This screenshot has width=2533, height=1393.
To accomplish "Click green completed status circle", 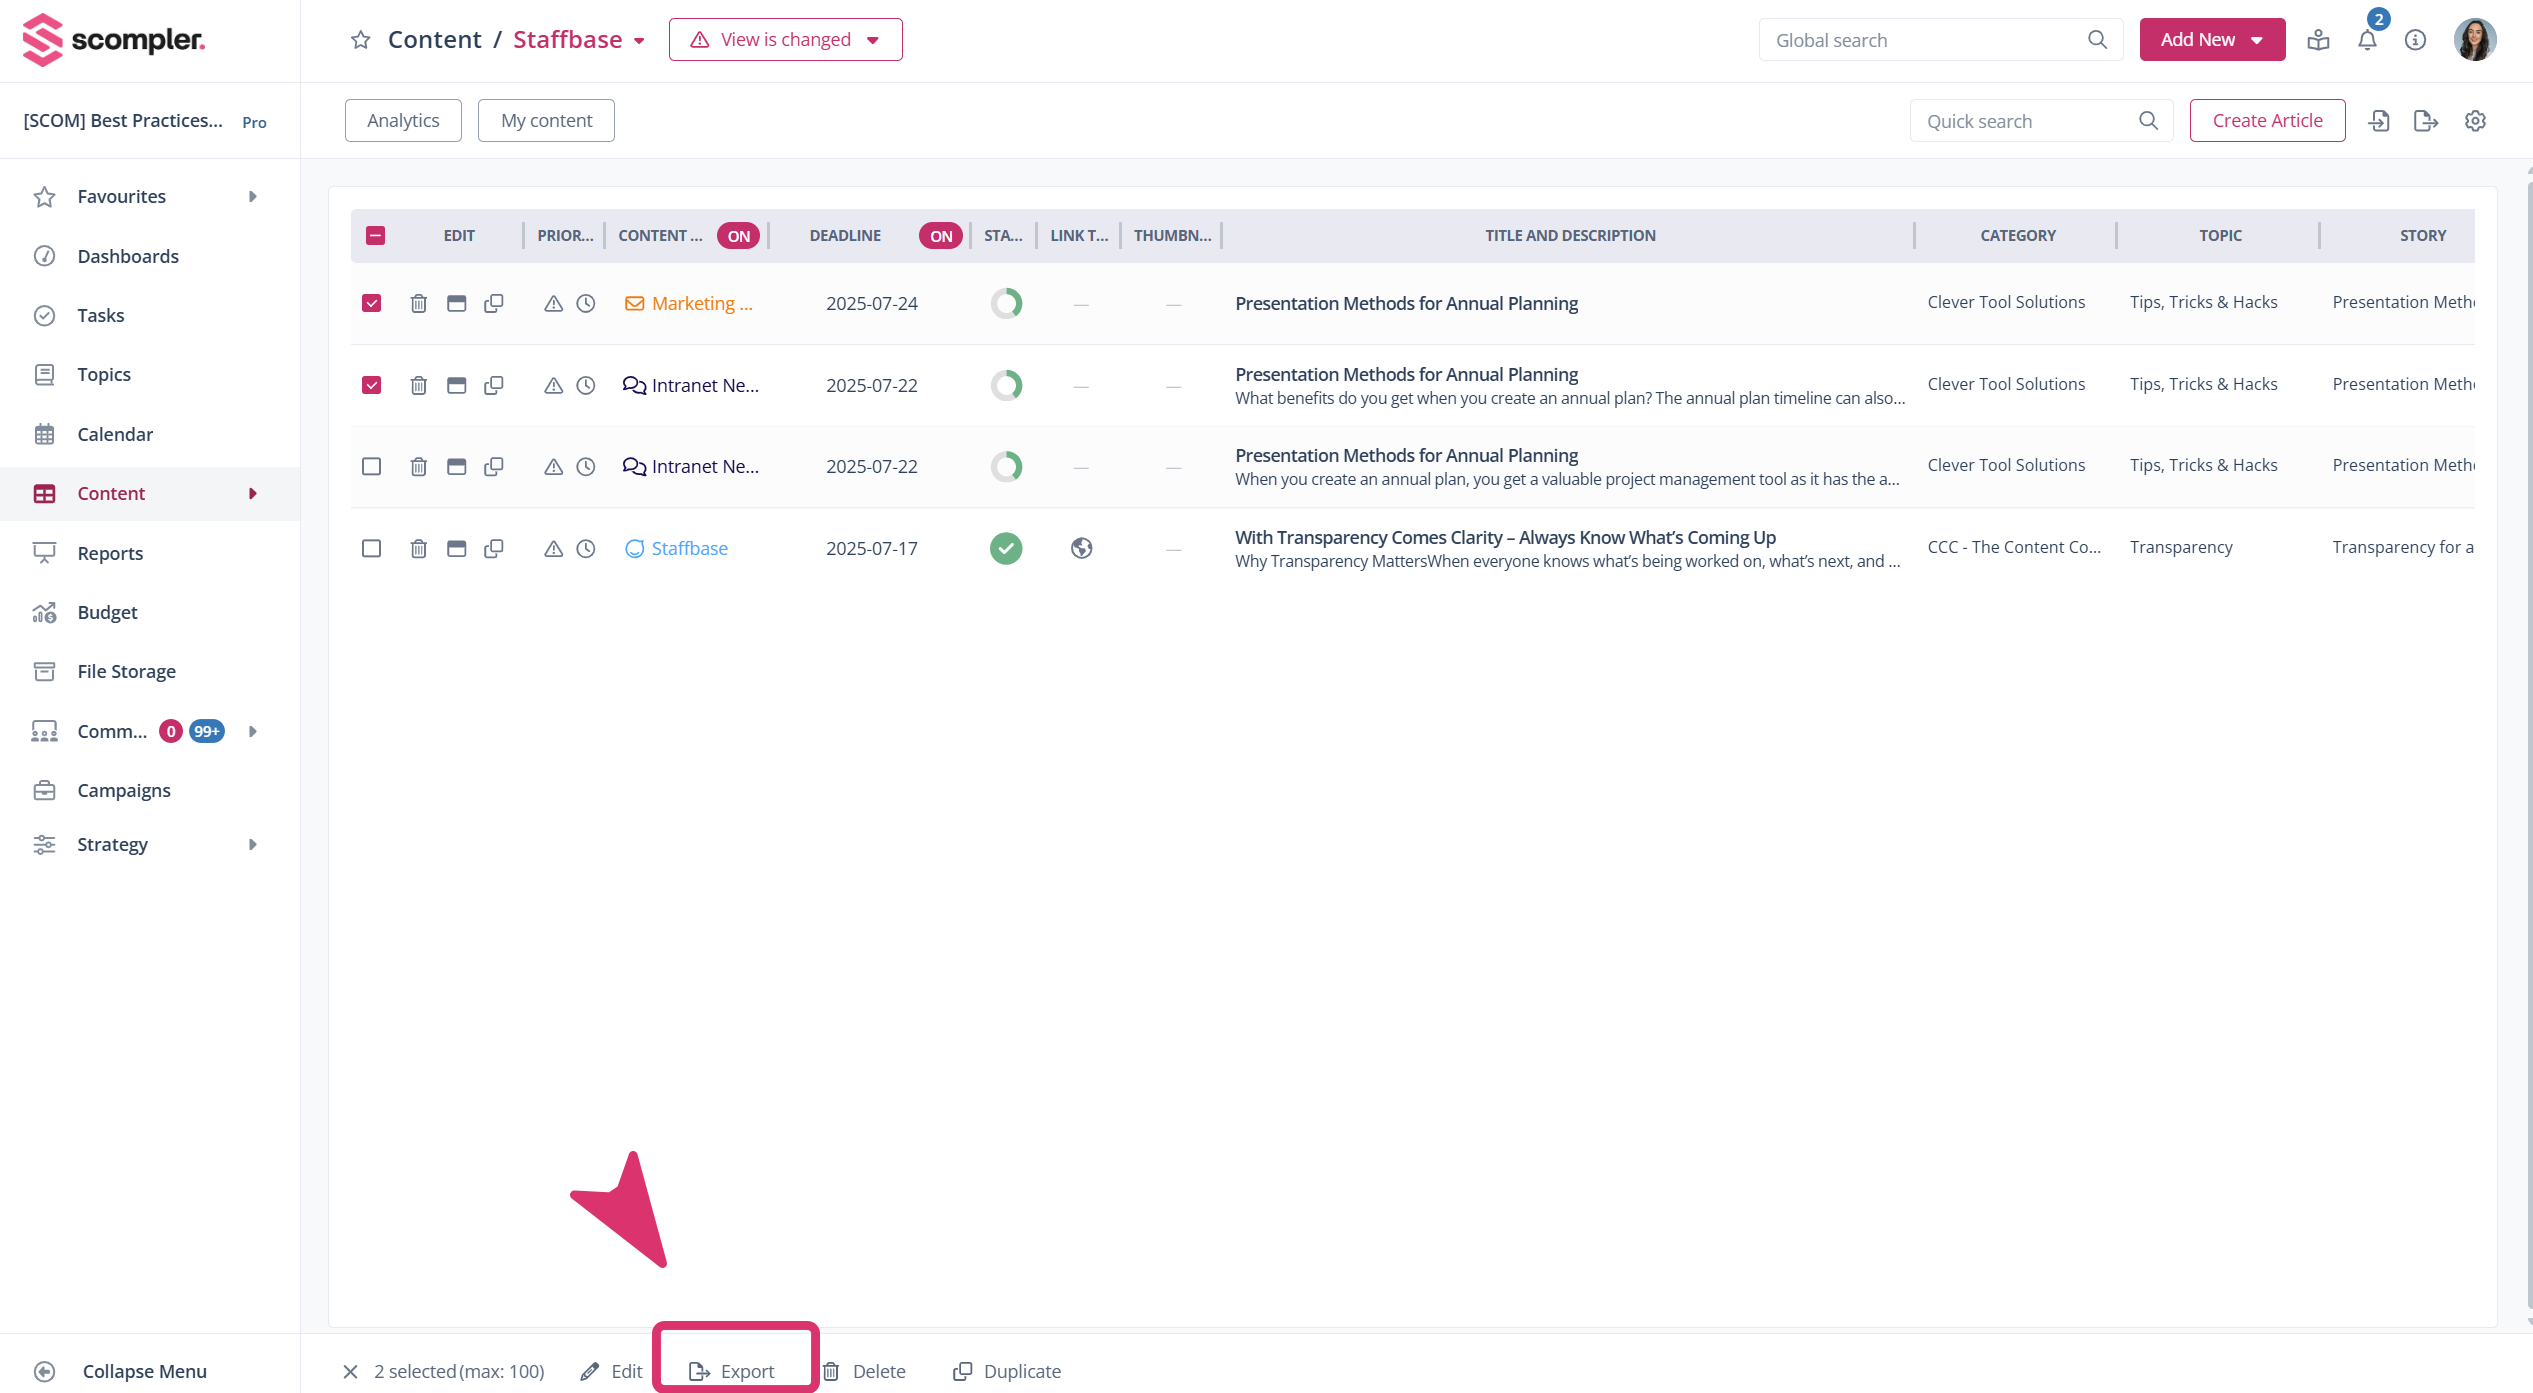I will tap(1006, 548).
